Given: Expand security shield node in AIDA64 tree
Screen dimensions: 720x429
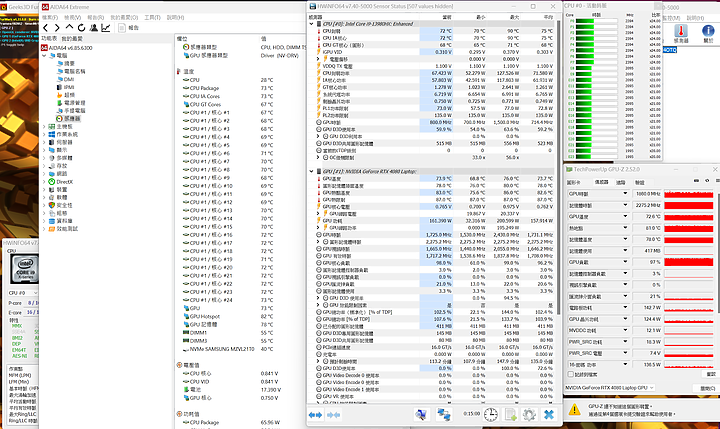Looking at the screenshot, I should pyautogui.click(x=45, y=205).
